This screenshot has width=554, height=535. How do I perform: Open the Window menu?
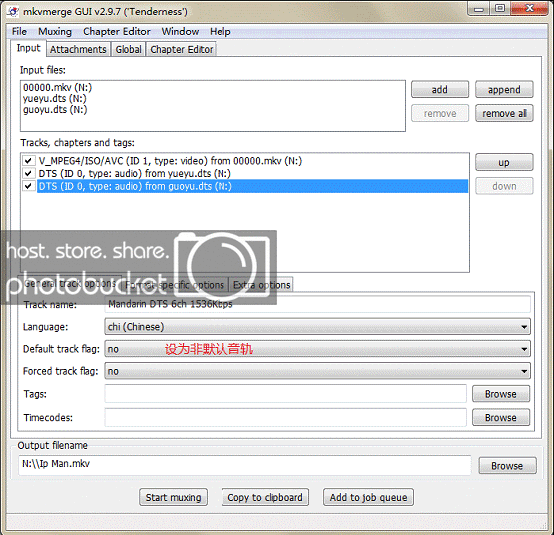pyautogui.click(x=180, y=31)
